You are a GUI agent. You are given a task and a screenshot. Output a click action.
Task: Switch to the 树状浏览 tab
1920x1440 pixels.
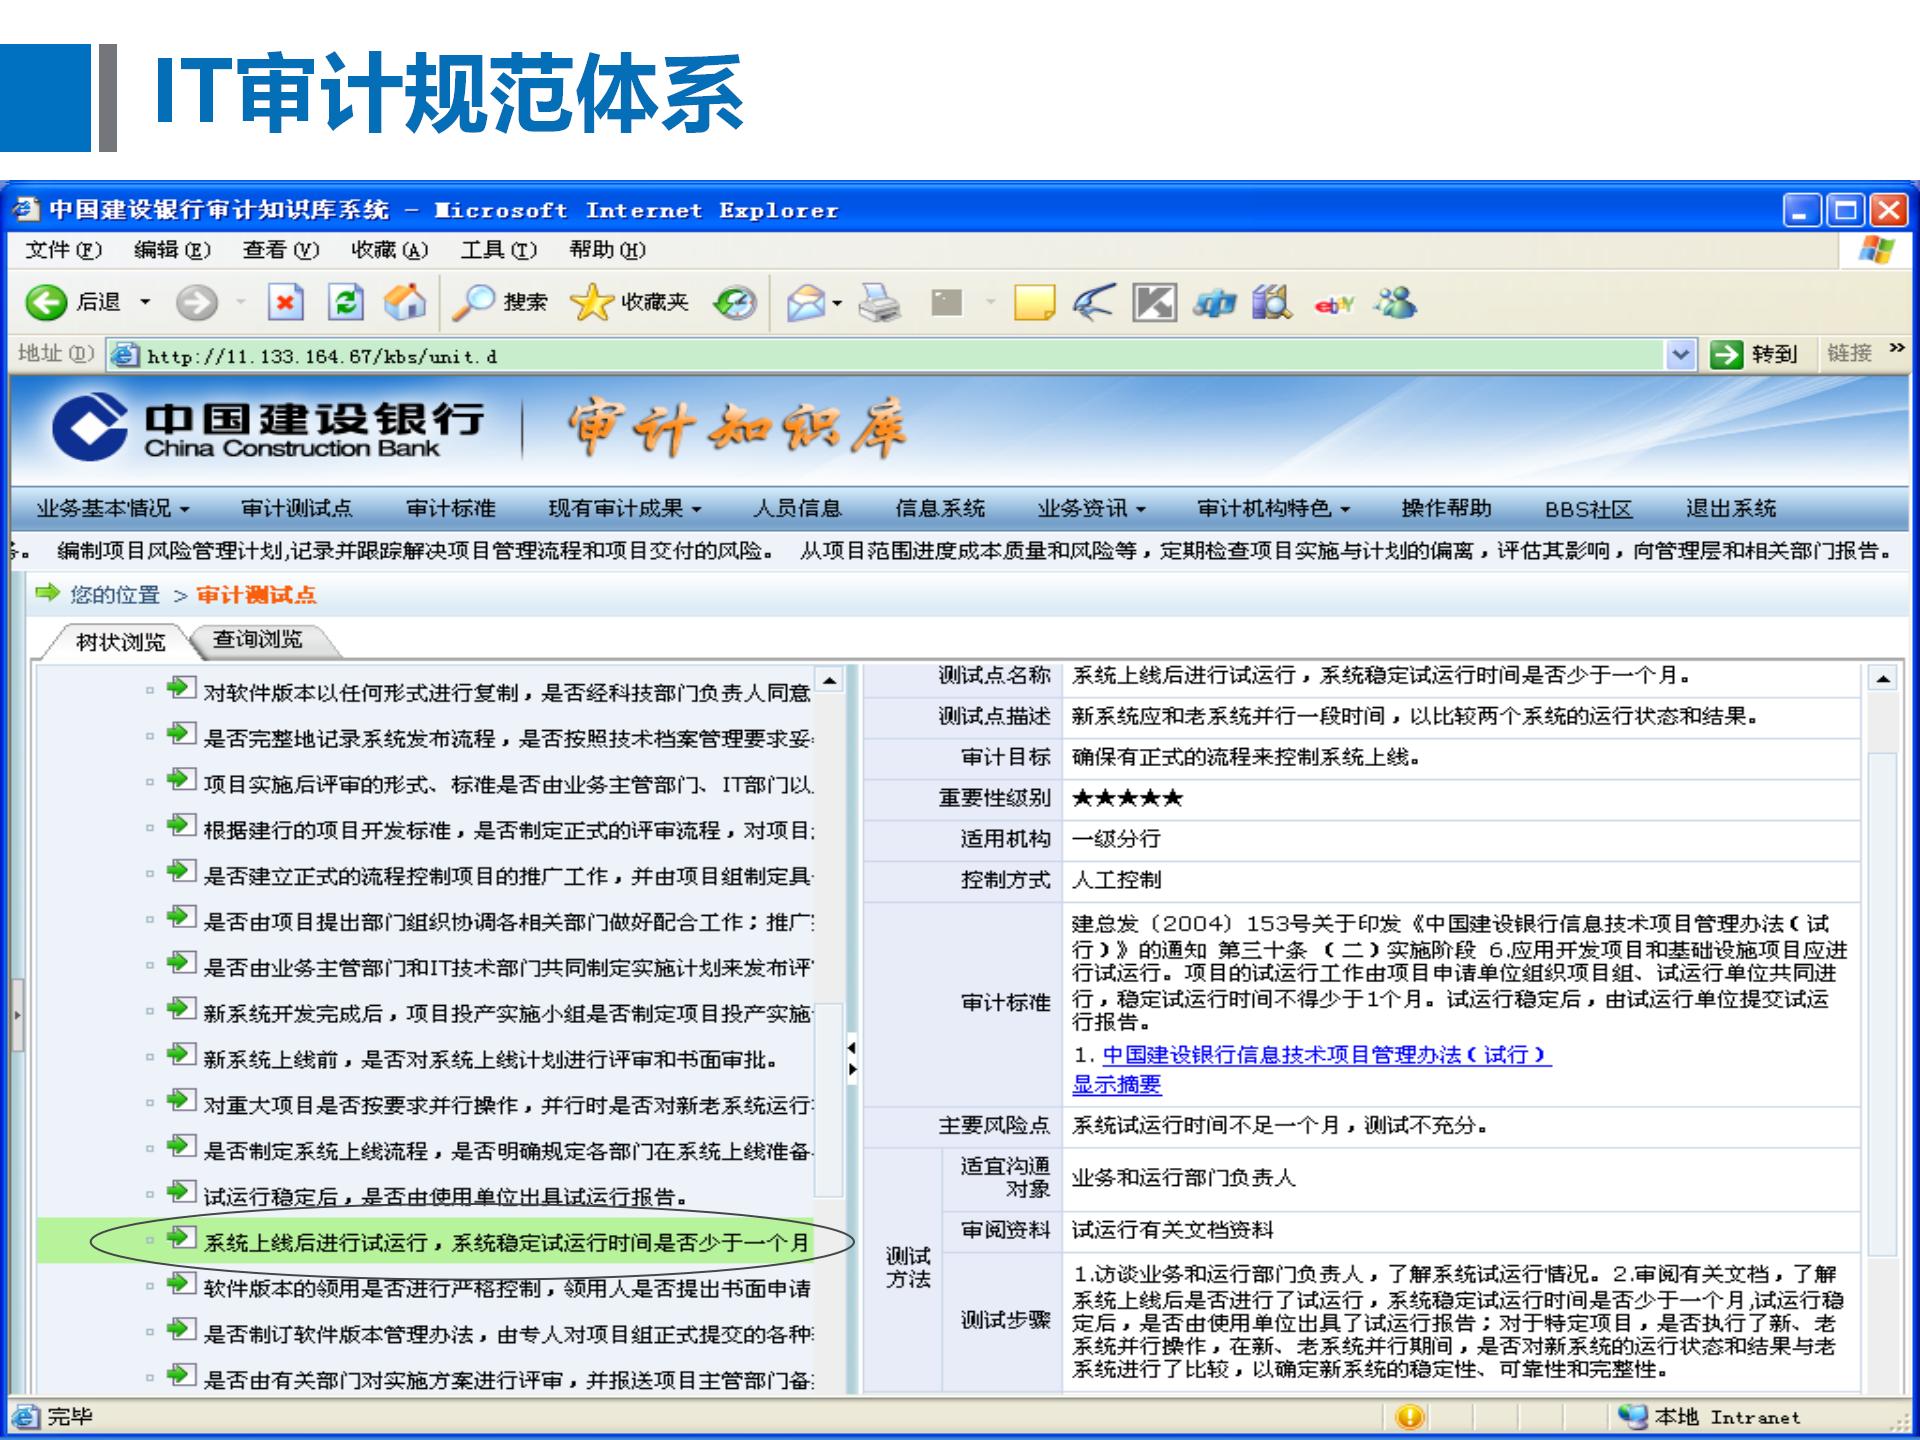coord(120,642)
